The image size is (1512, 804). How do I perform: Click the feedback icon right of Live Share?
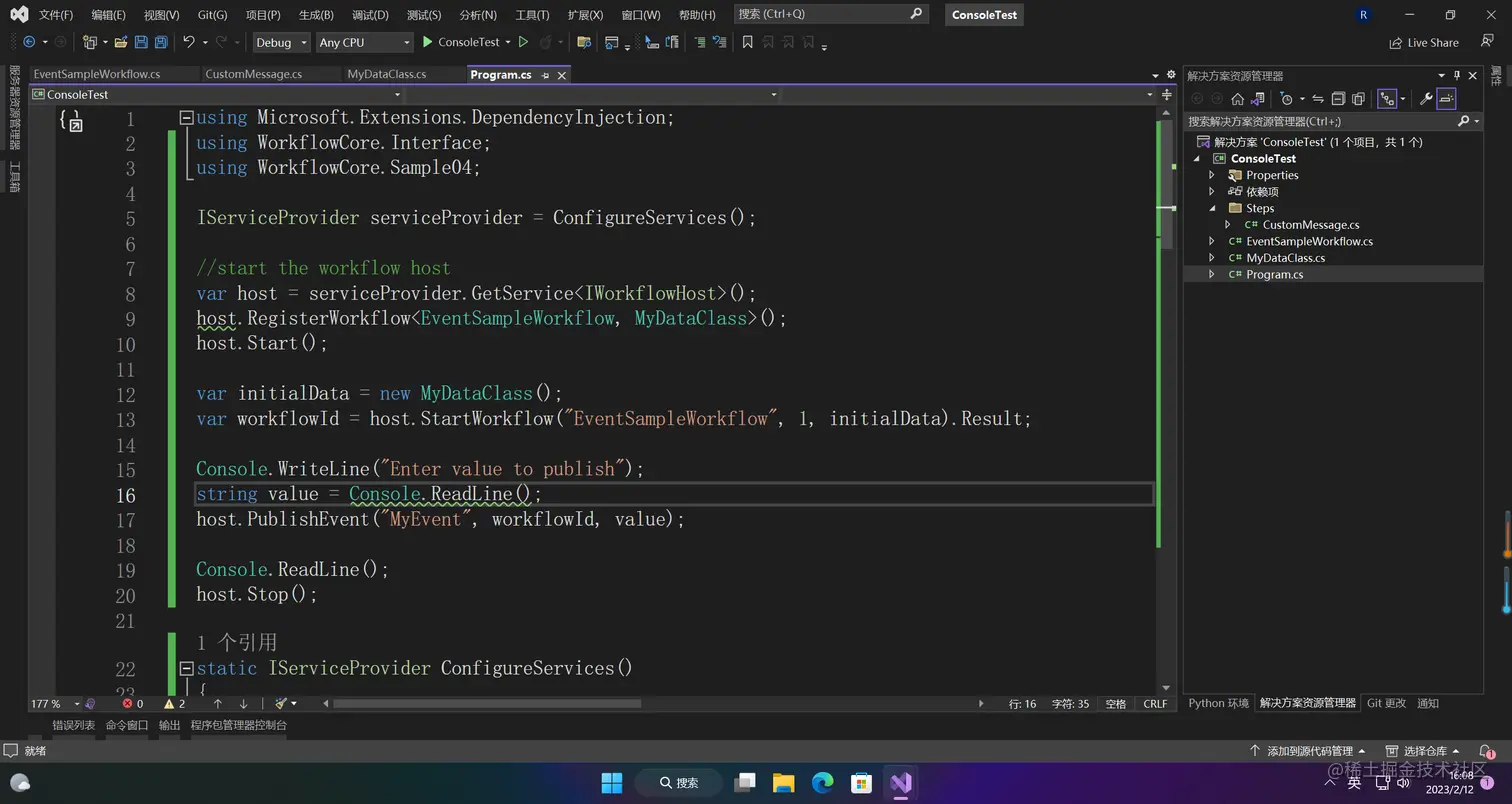click(x=1487, y=42)
